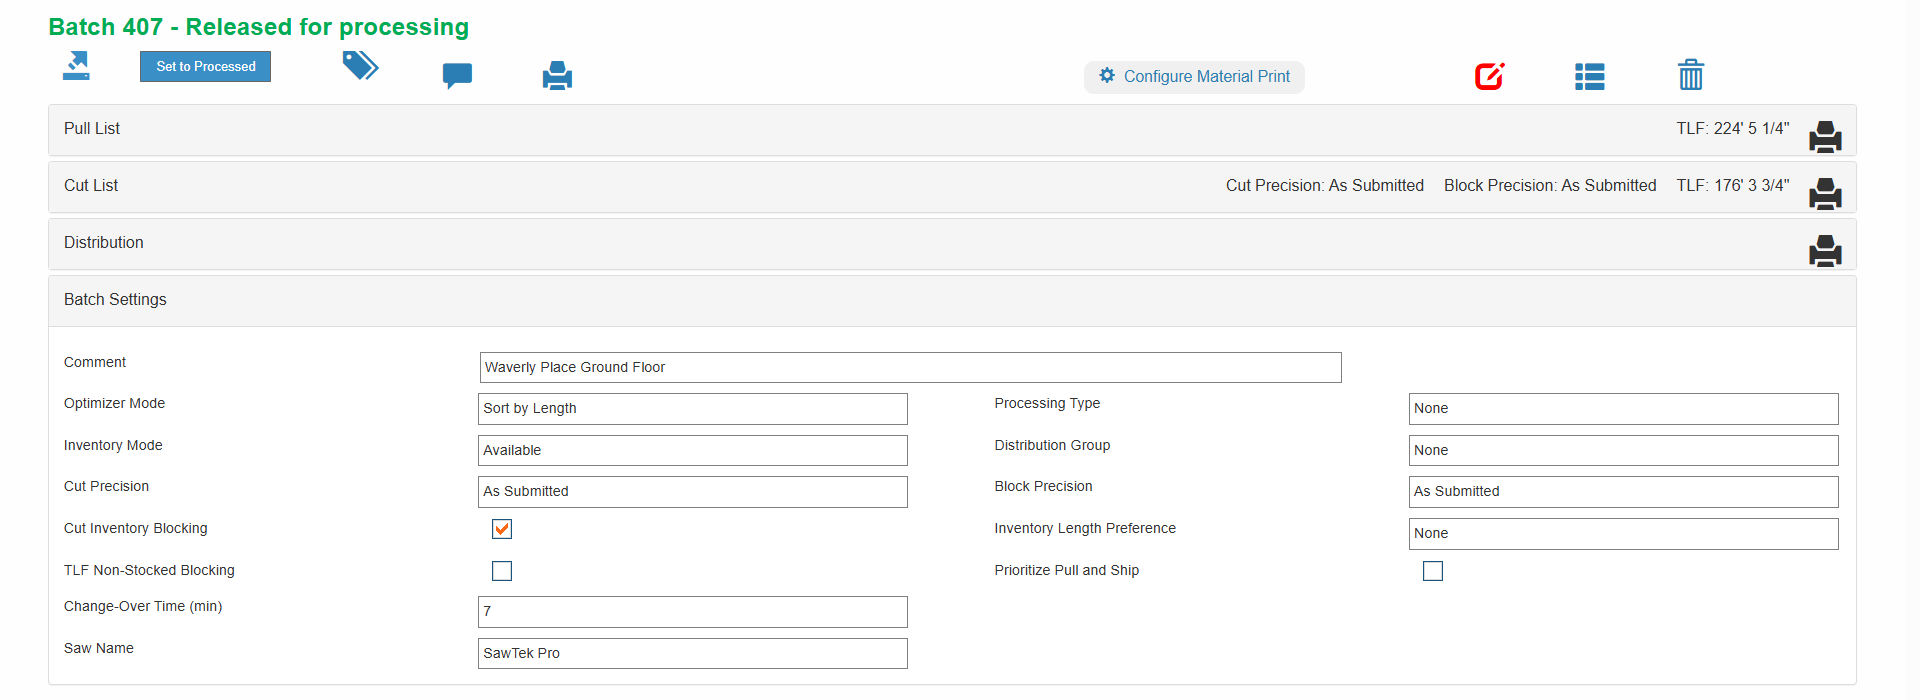The width and height of the screenshot is (1920, 700).
Task: Check the Prioritize Pull and Ship box
Action: point(1432,571)
